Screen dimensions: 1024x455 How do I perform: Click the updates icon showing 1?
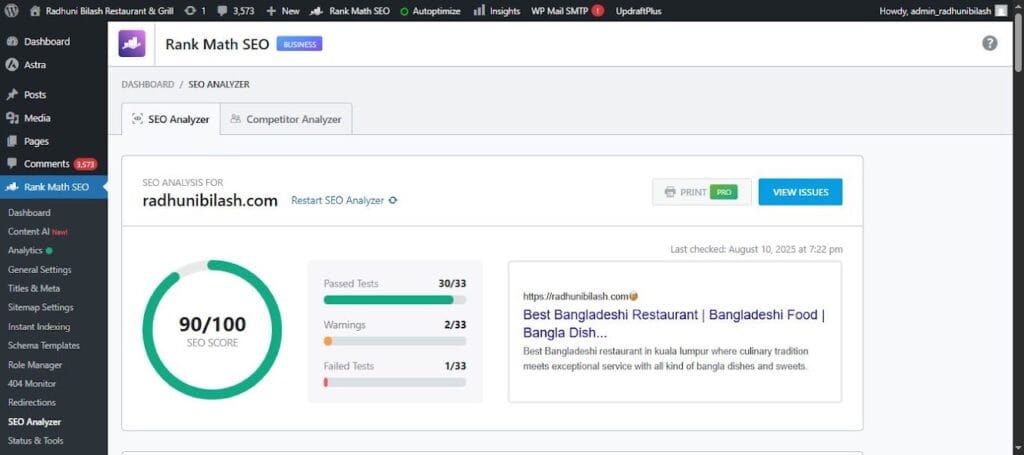pyautogui.click(x=190, y=11)
